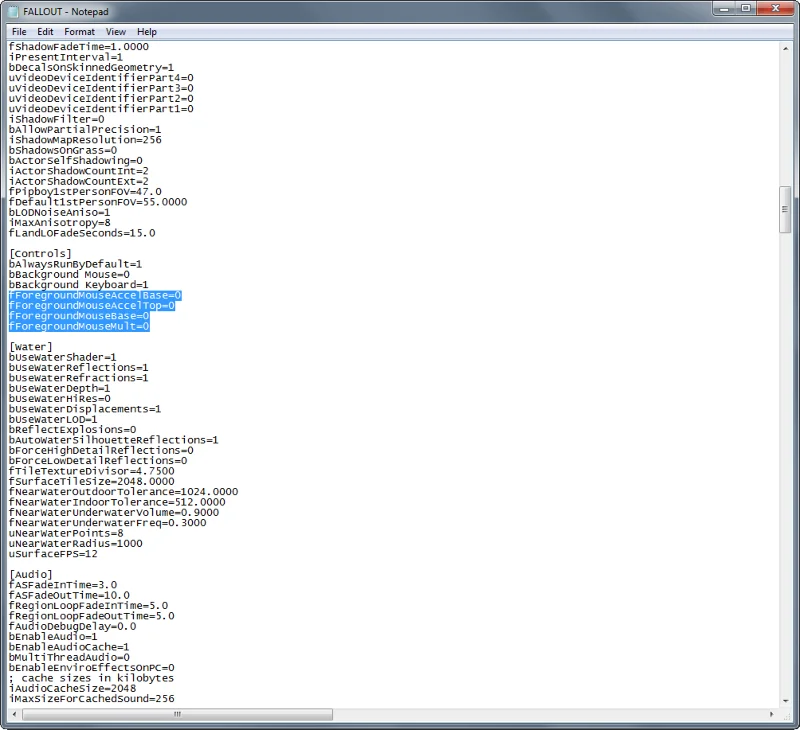Open the Format menu

[x=79, y=32]
